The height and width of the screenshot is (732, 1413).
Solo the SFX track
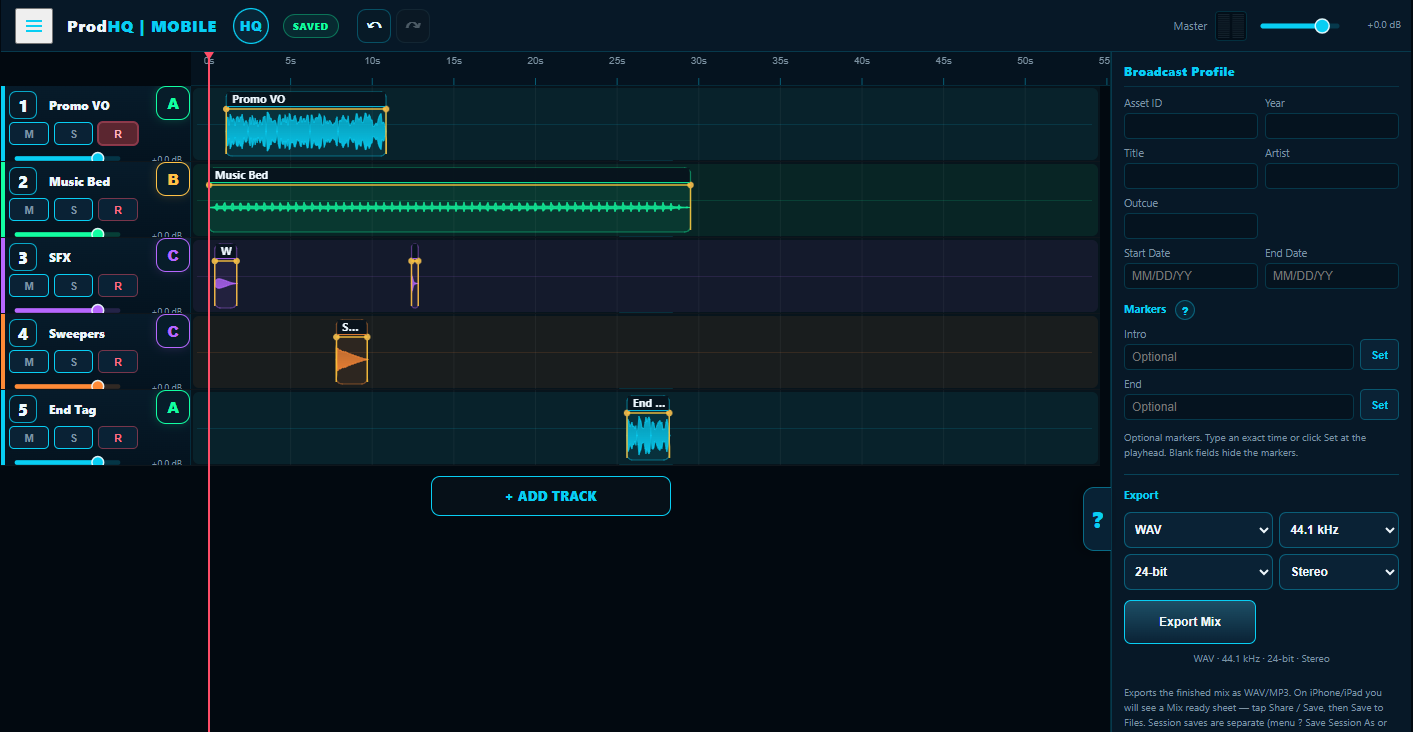pos(73,286)
